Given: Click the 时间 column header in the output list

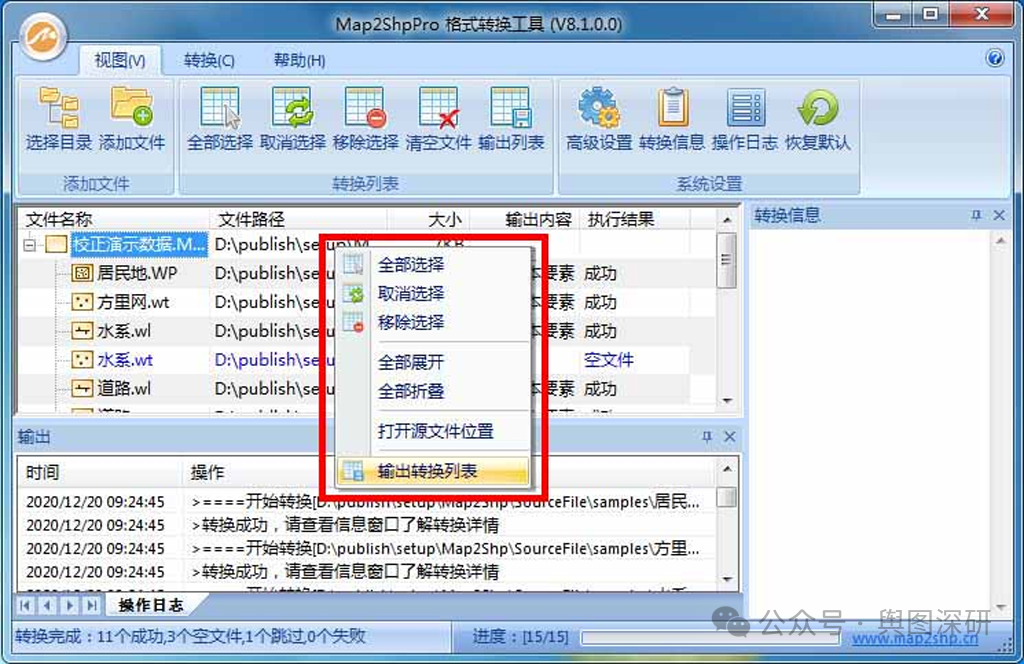Looking at the screenshot, I should 100,472.
